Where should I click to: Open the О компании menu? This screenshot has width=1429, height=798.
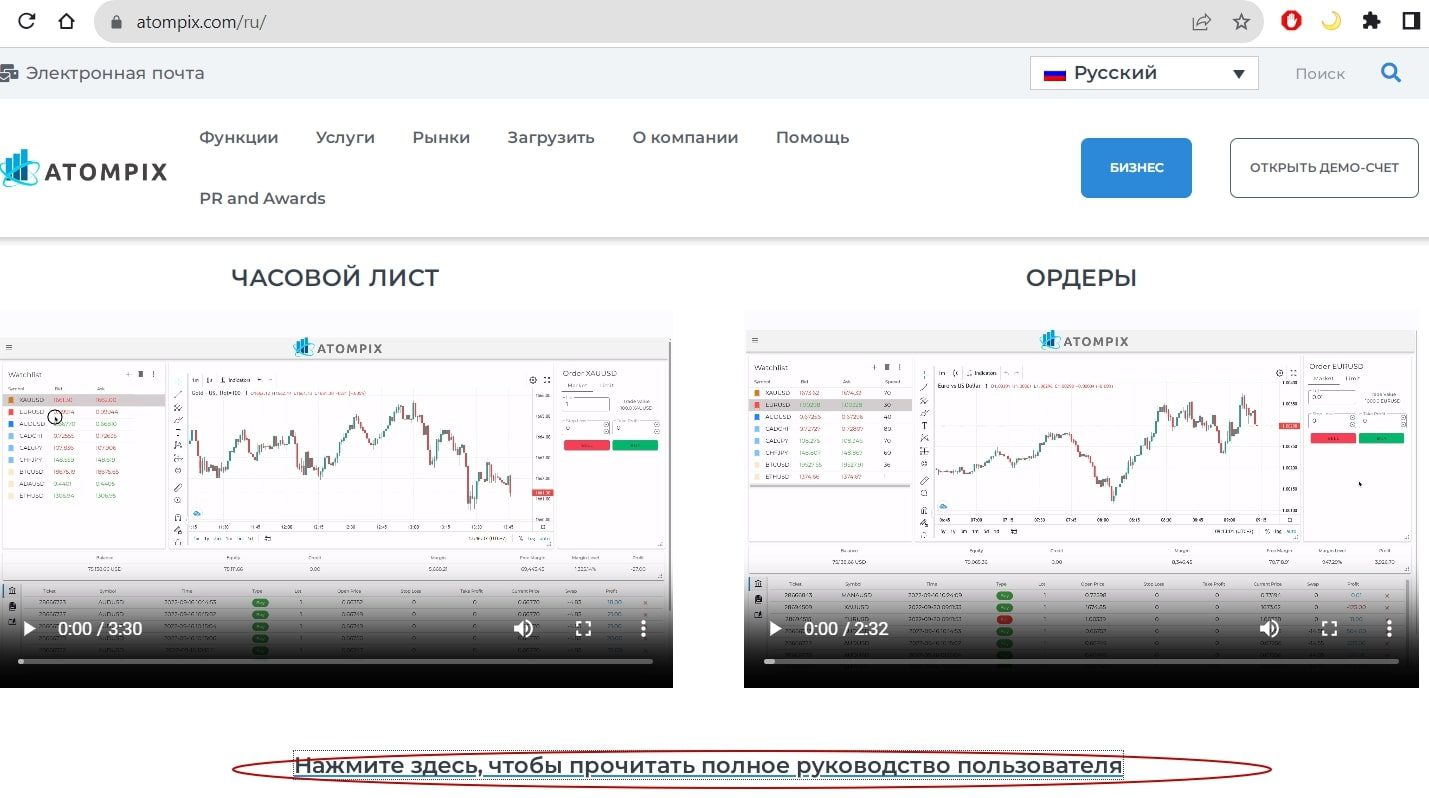685,138
